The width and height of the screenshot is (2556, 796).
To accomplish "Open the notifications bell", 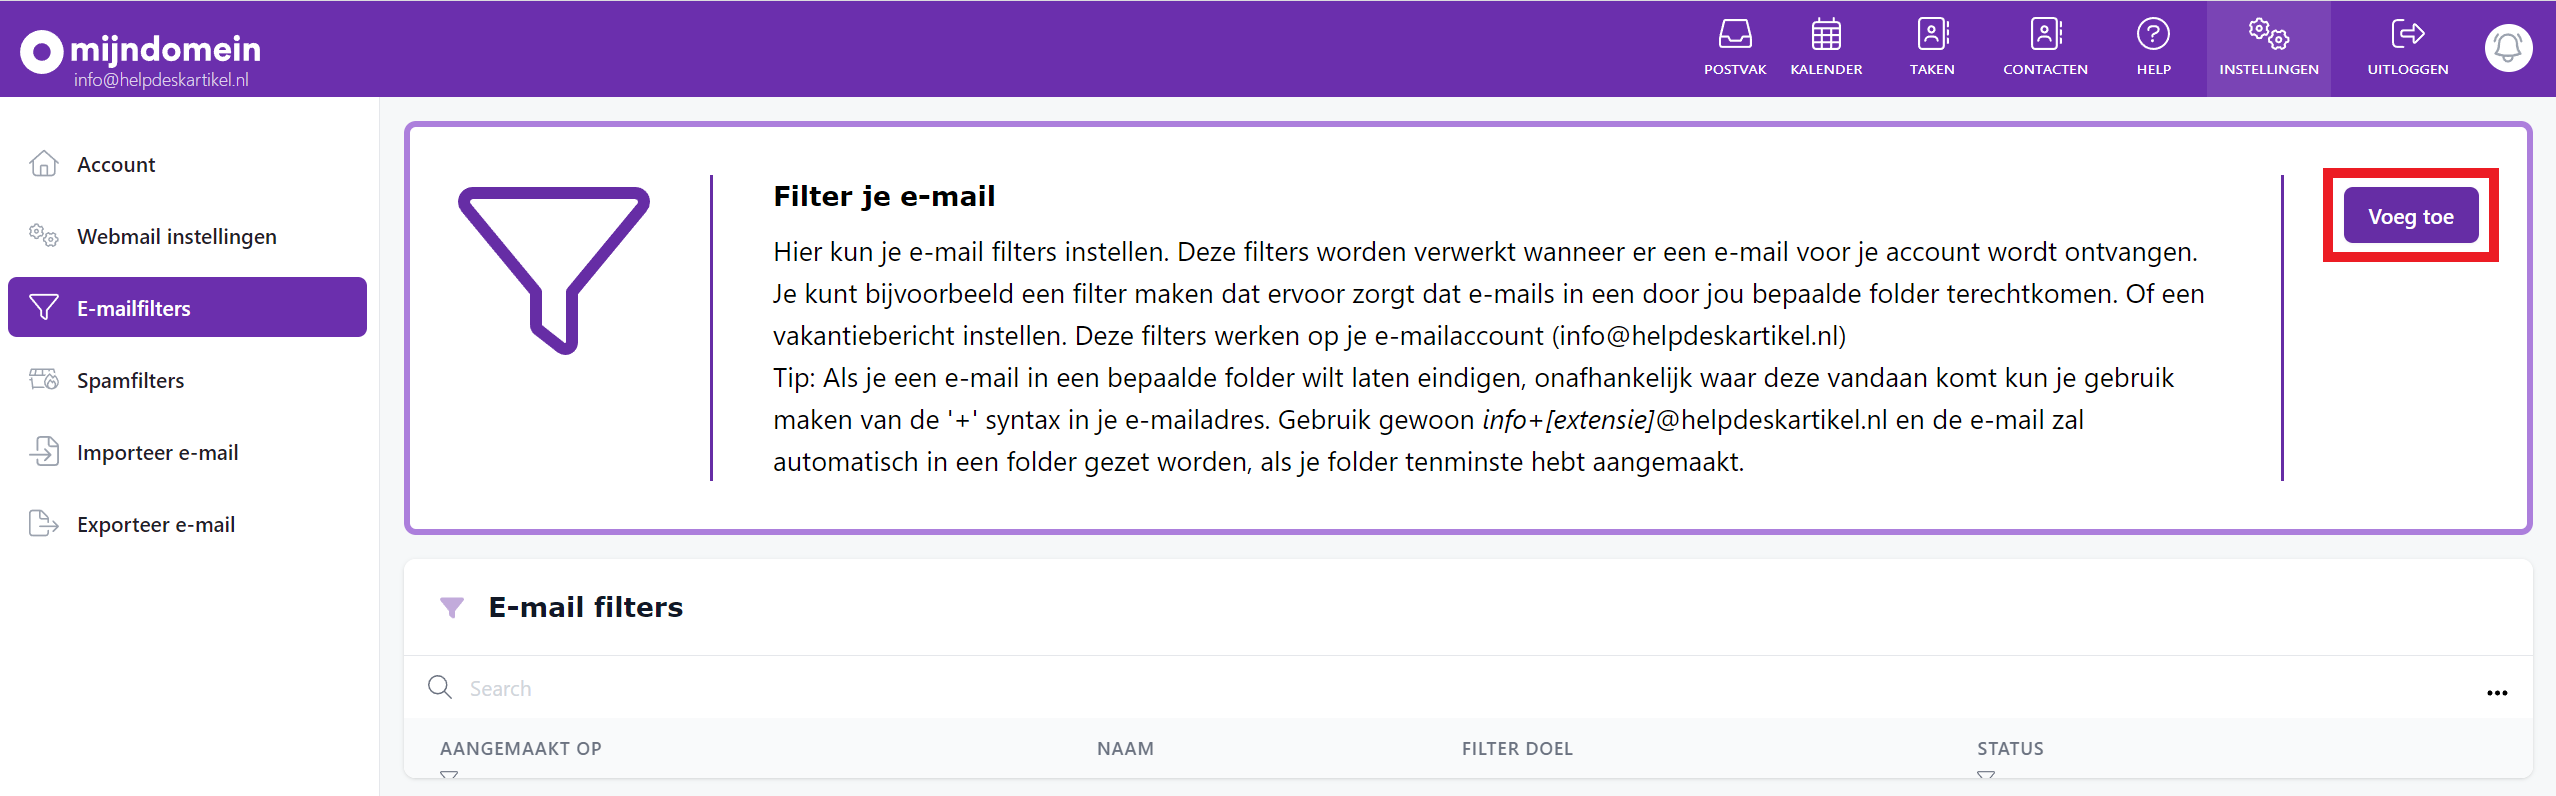I will (2507, 47).
